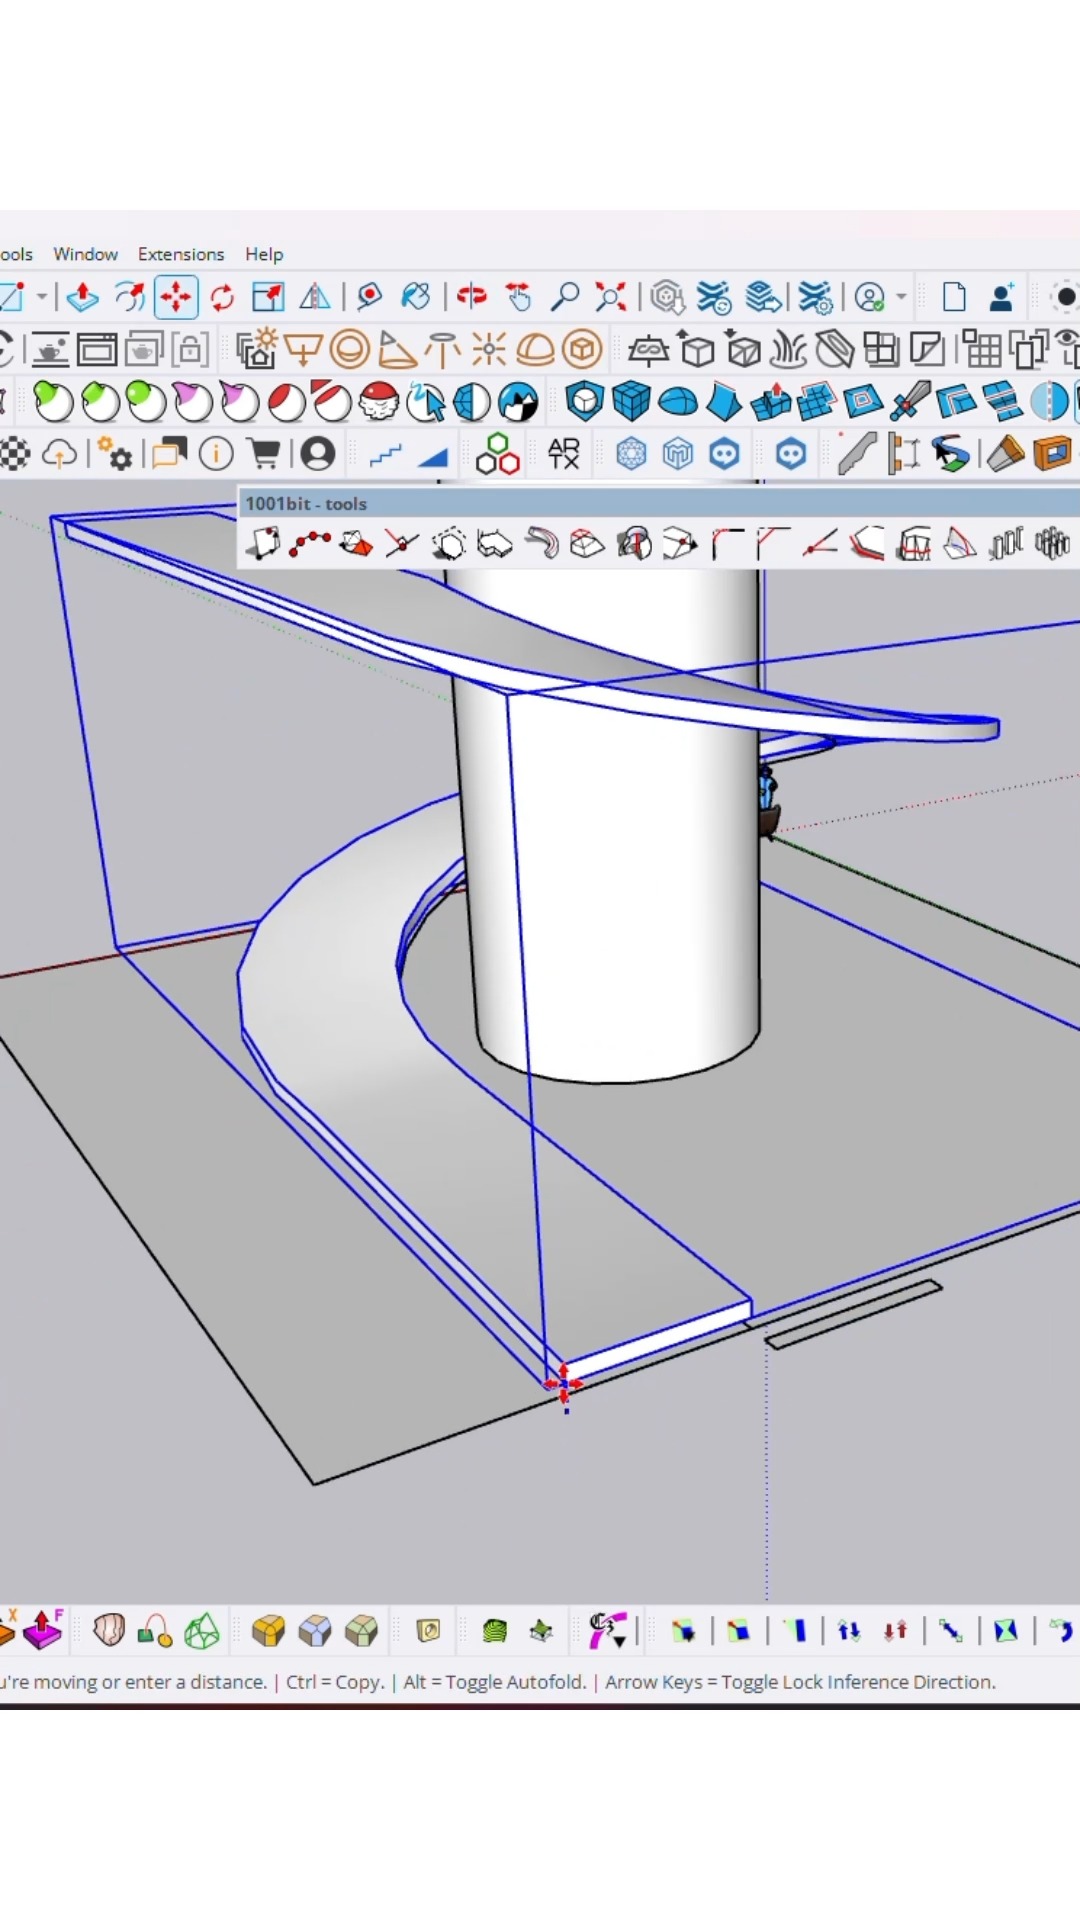
Task: Click the blue ramp wedge icon
Action: click(433, 457)
